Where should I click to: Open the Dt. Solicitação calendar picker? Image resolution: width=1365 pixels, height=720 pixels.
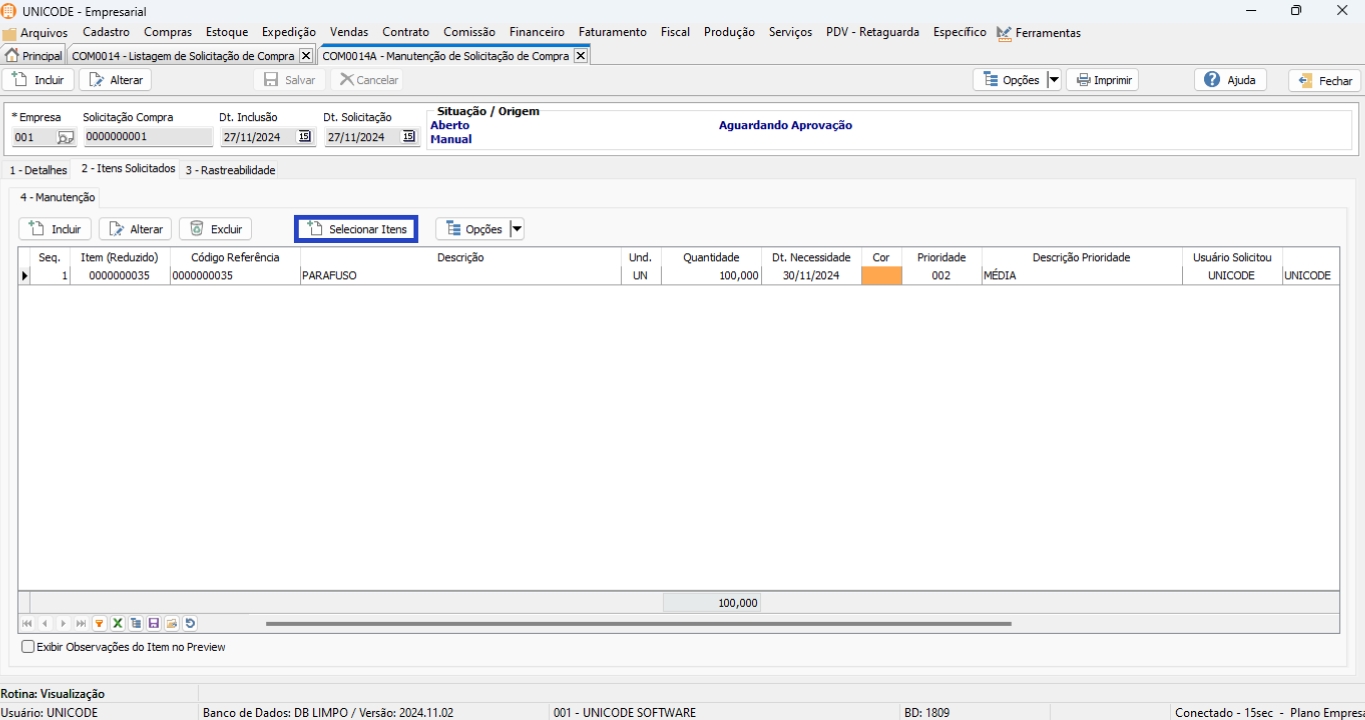pyautogui.click(x=409, y=137)
